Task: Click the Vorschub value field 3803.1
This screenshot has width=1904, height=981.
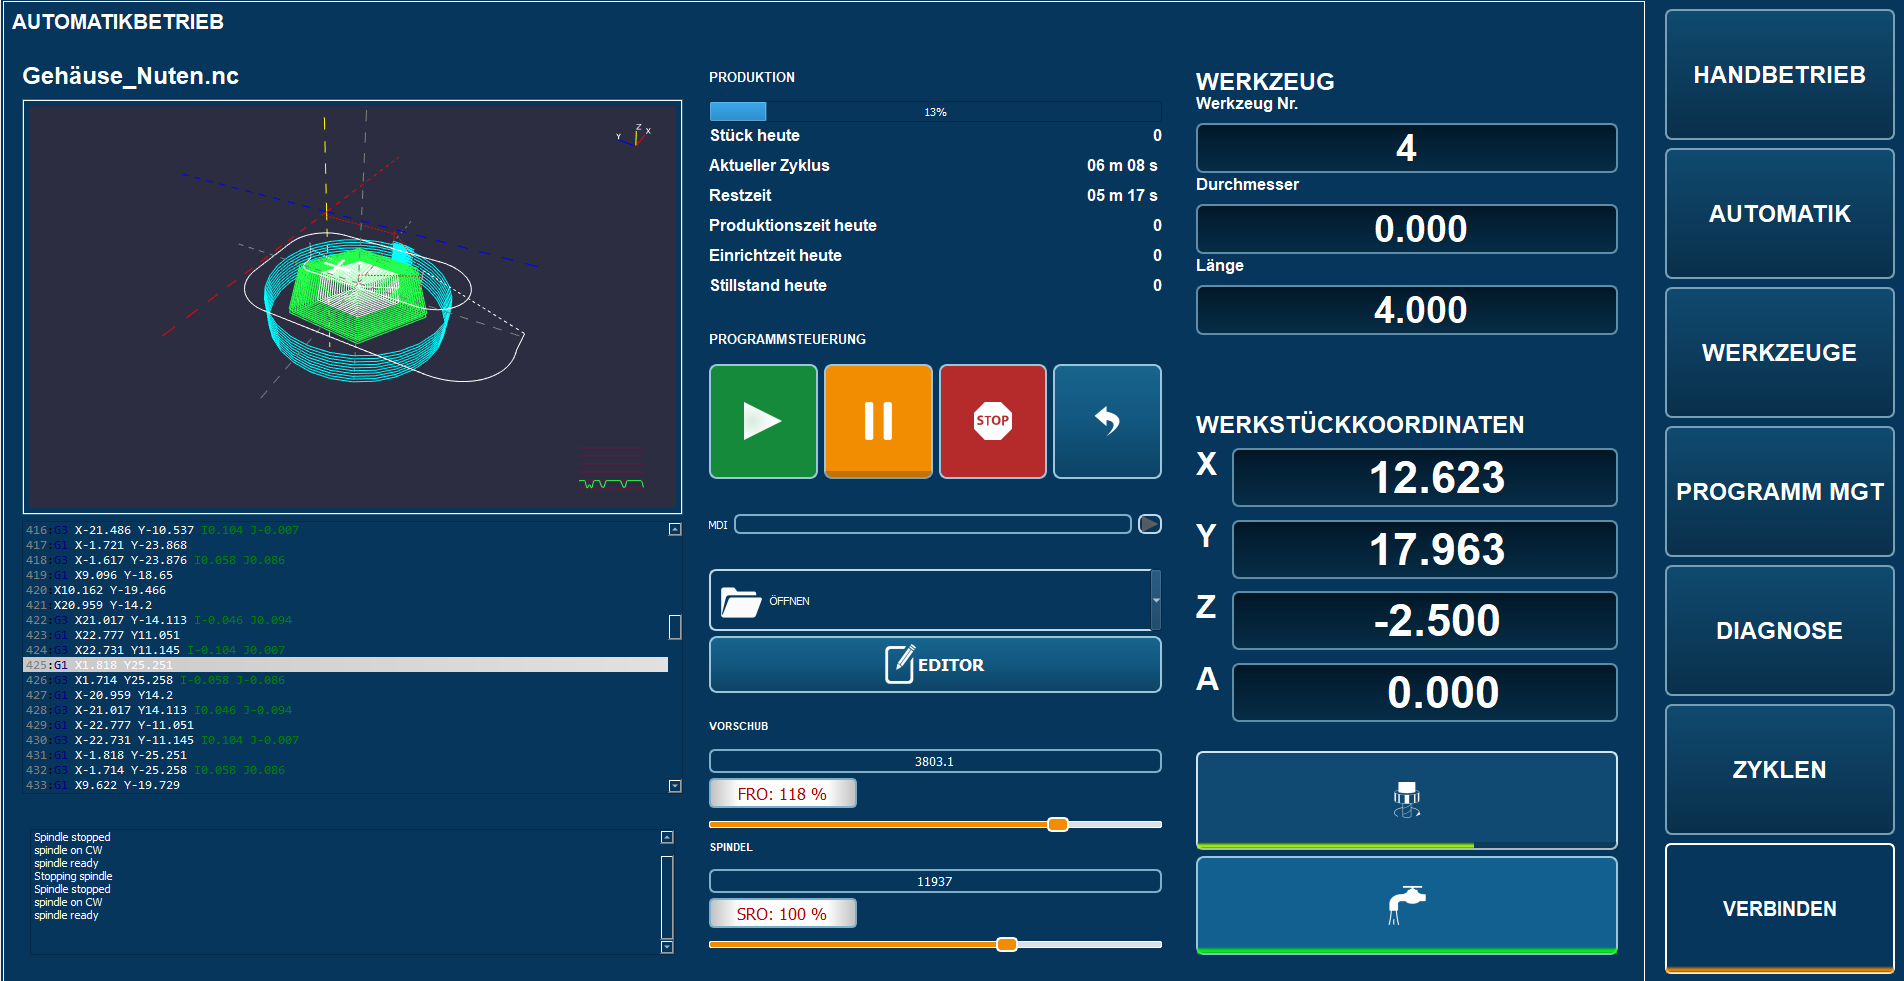Action: click(935, 761)
